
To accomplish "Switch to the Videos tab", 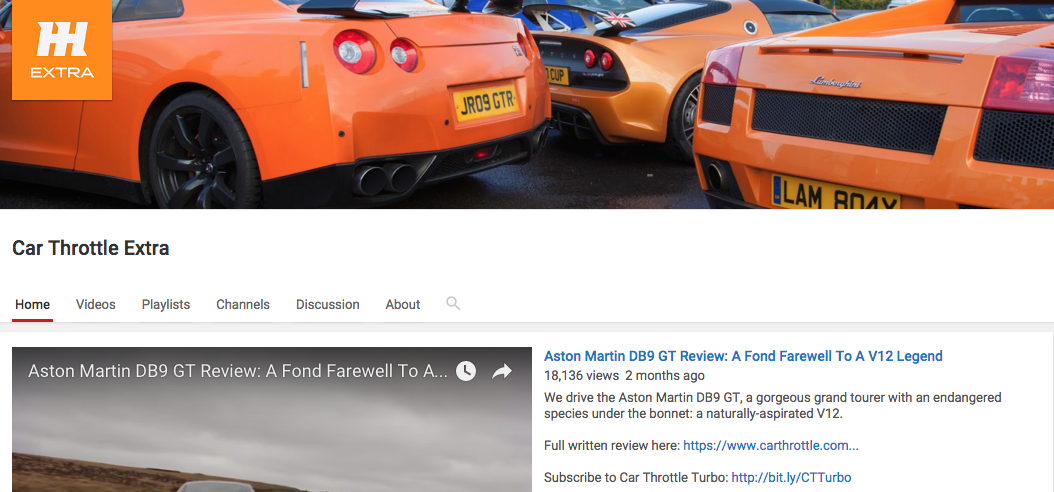I will click(x=96, y=304).
